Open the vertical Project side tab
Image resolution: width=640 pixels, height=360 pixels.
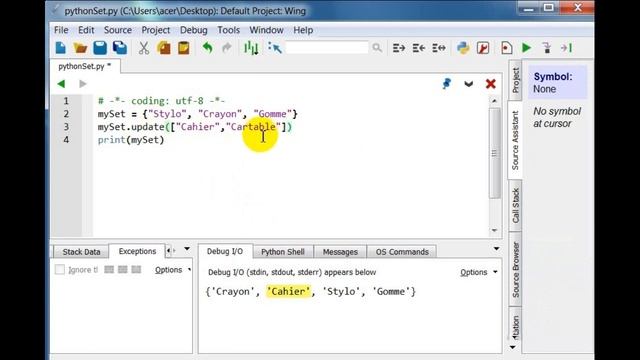(x=515, y=80)
